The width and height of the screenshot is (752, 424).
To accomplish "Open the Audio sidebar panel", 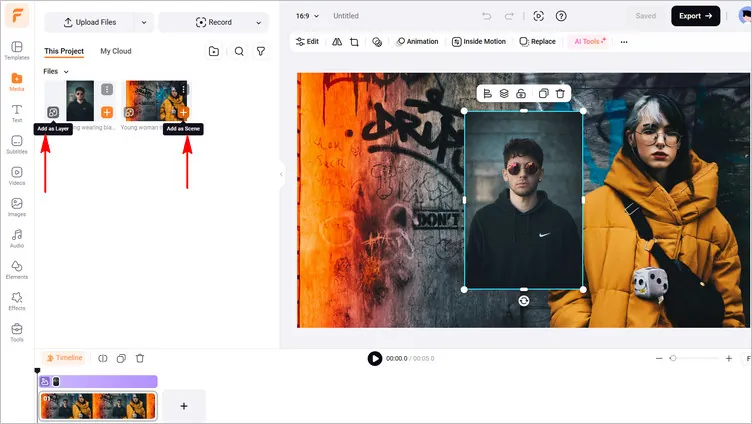I will tap(17, 238).
